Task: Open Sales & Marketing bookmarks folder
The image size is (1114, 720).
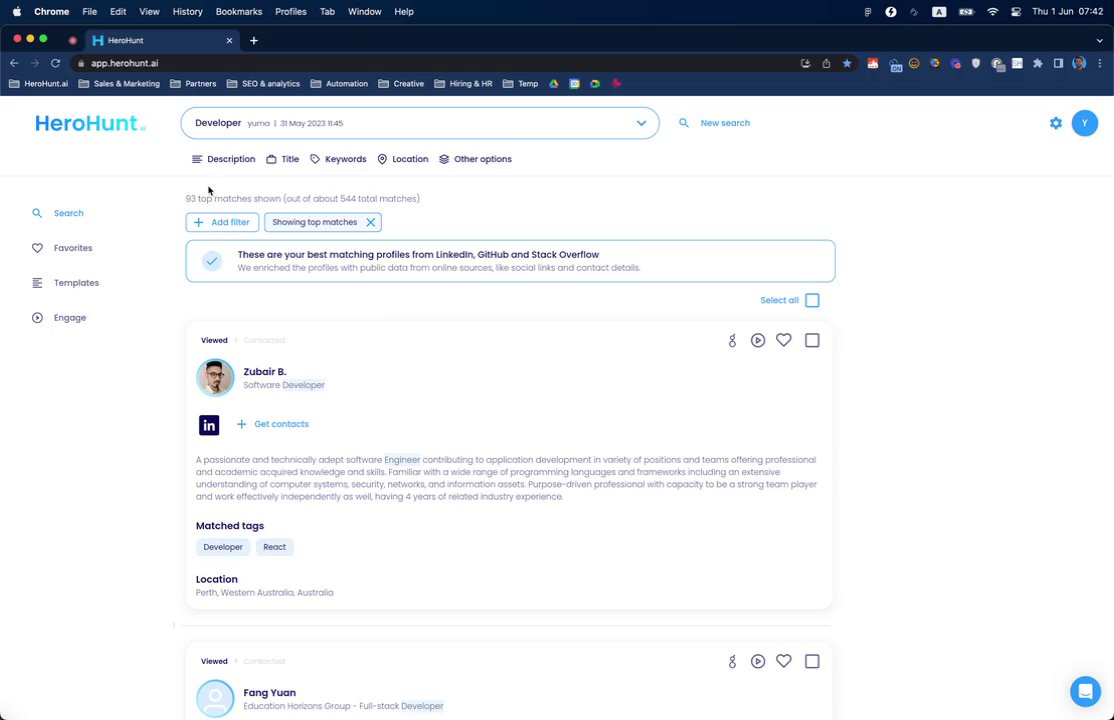Action: coord(119,84)
